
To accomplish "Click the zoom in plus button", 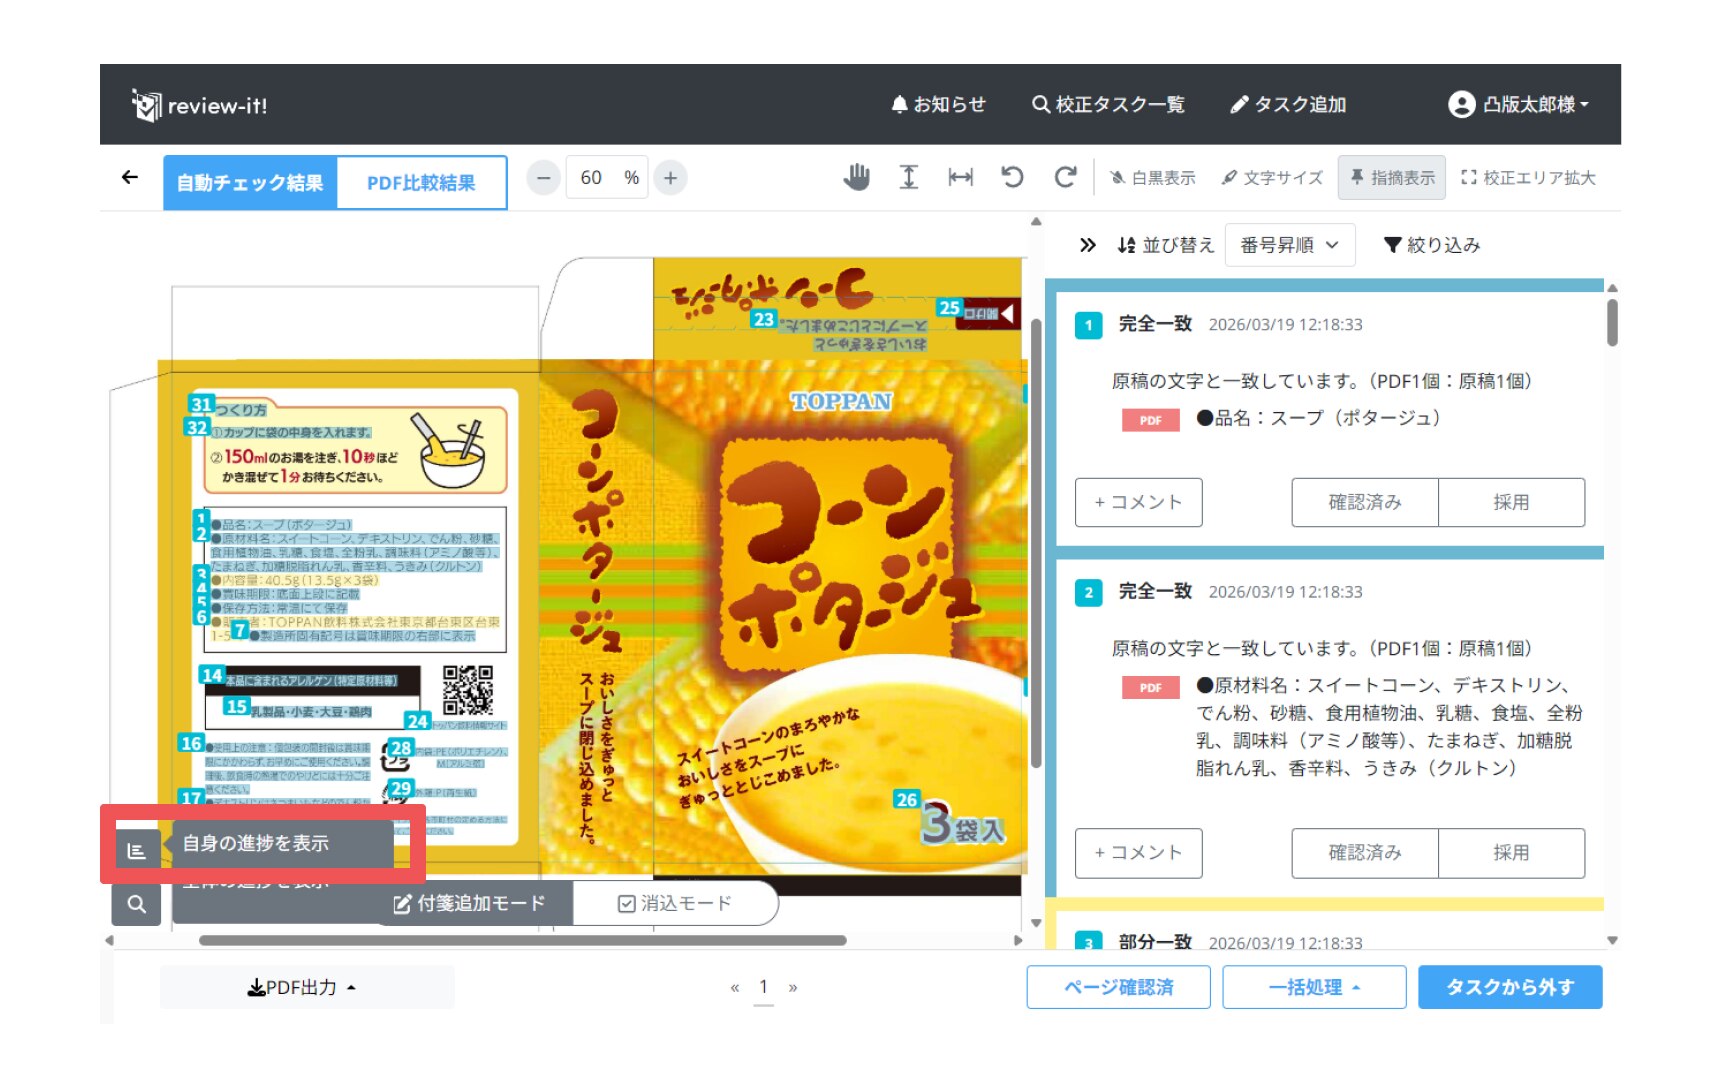I will click(x=670, y=178).
